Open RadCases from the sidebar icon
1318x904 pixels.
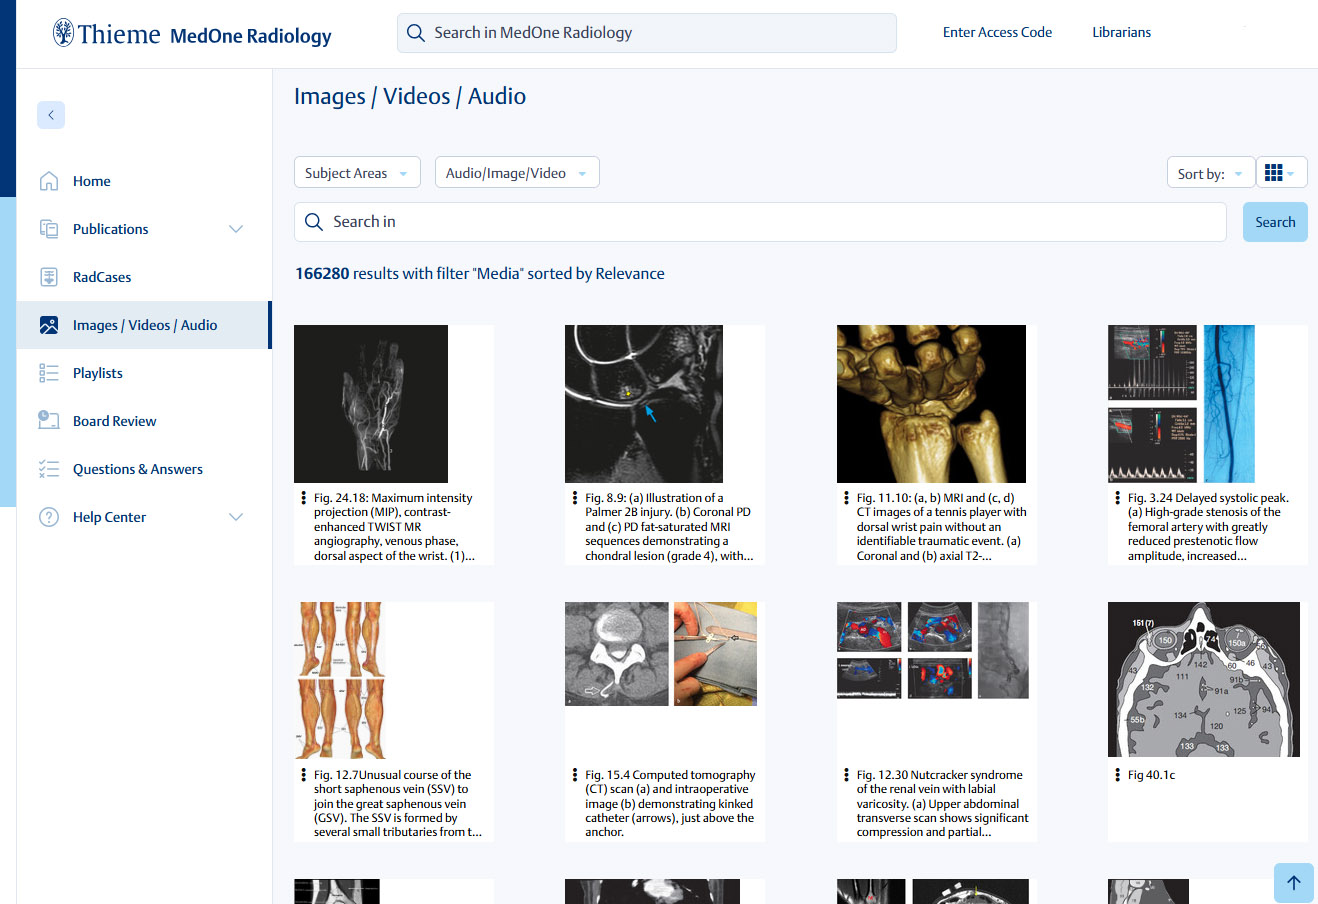tap(49, 277)
